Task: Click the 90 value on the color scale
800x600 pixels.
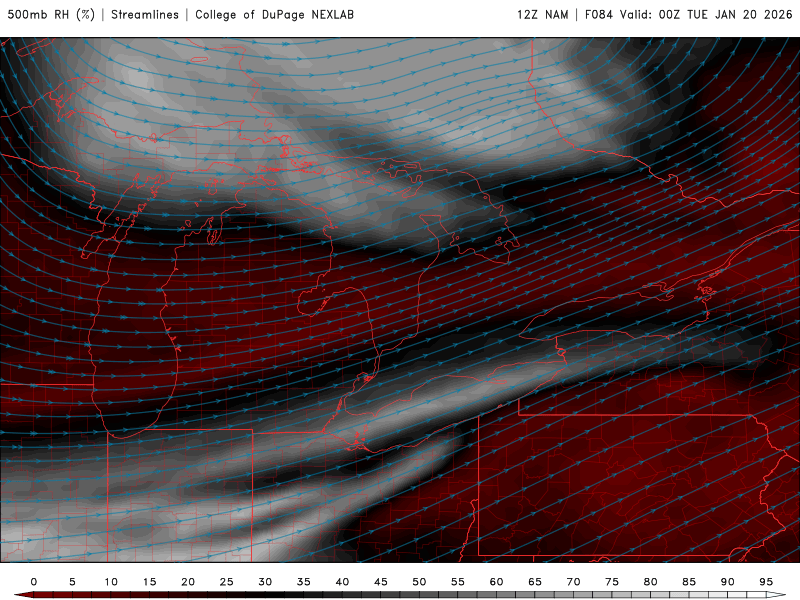Action: (x=728, y=582)
